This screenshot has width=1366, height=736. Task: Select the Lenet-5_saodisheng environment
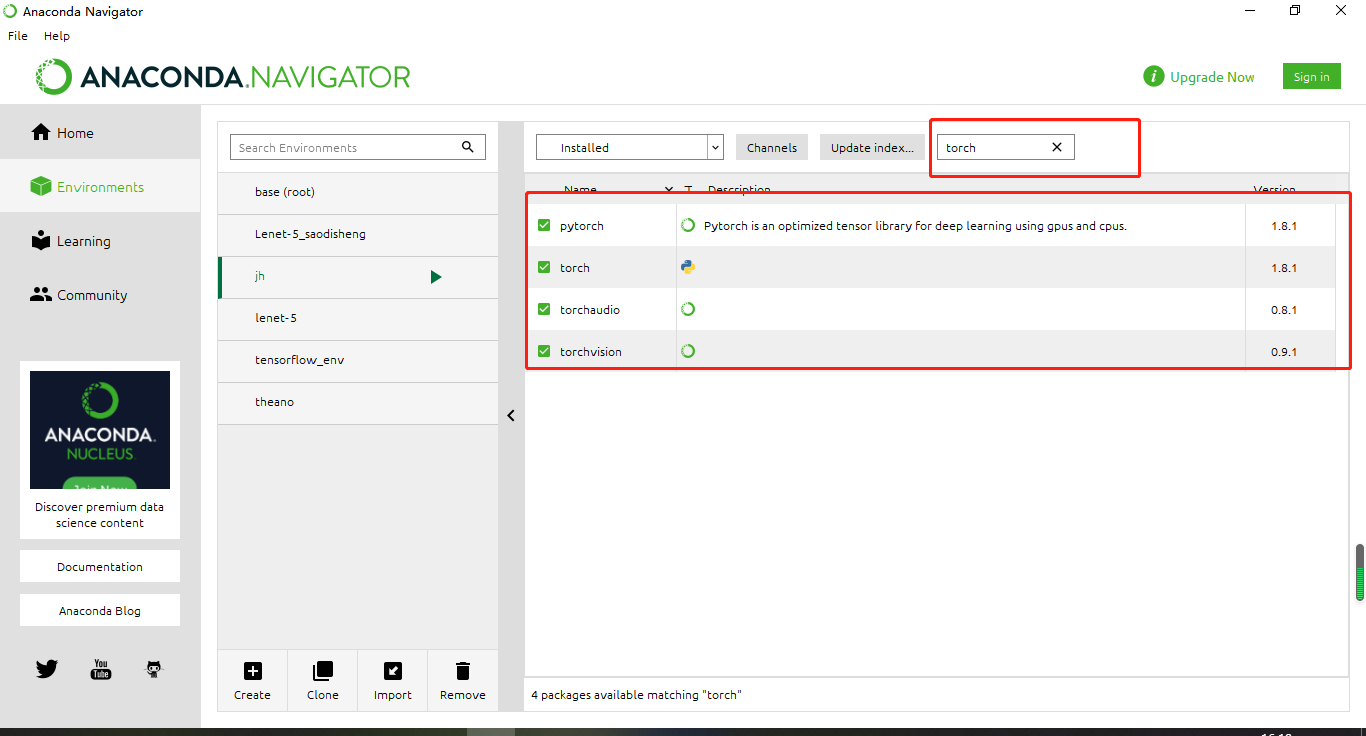358,234
